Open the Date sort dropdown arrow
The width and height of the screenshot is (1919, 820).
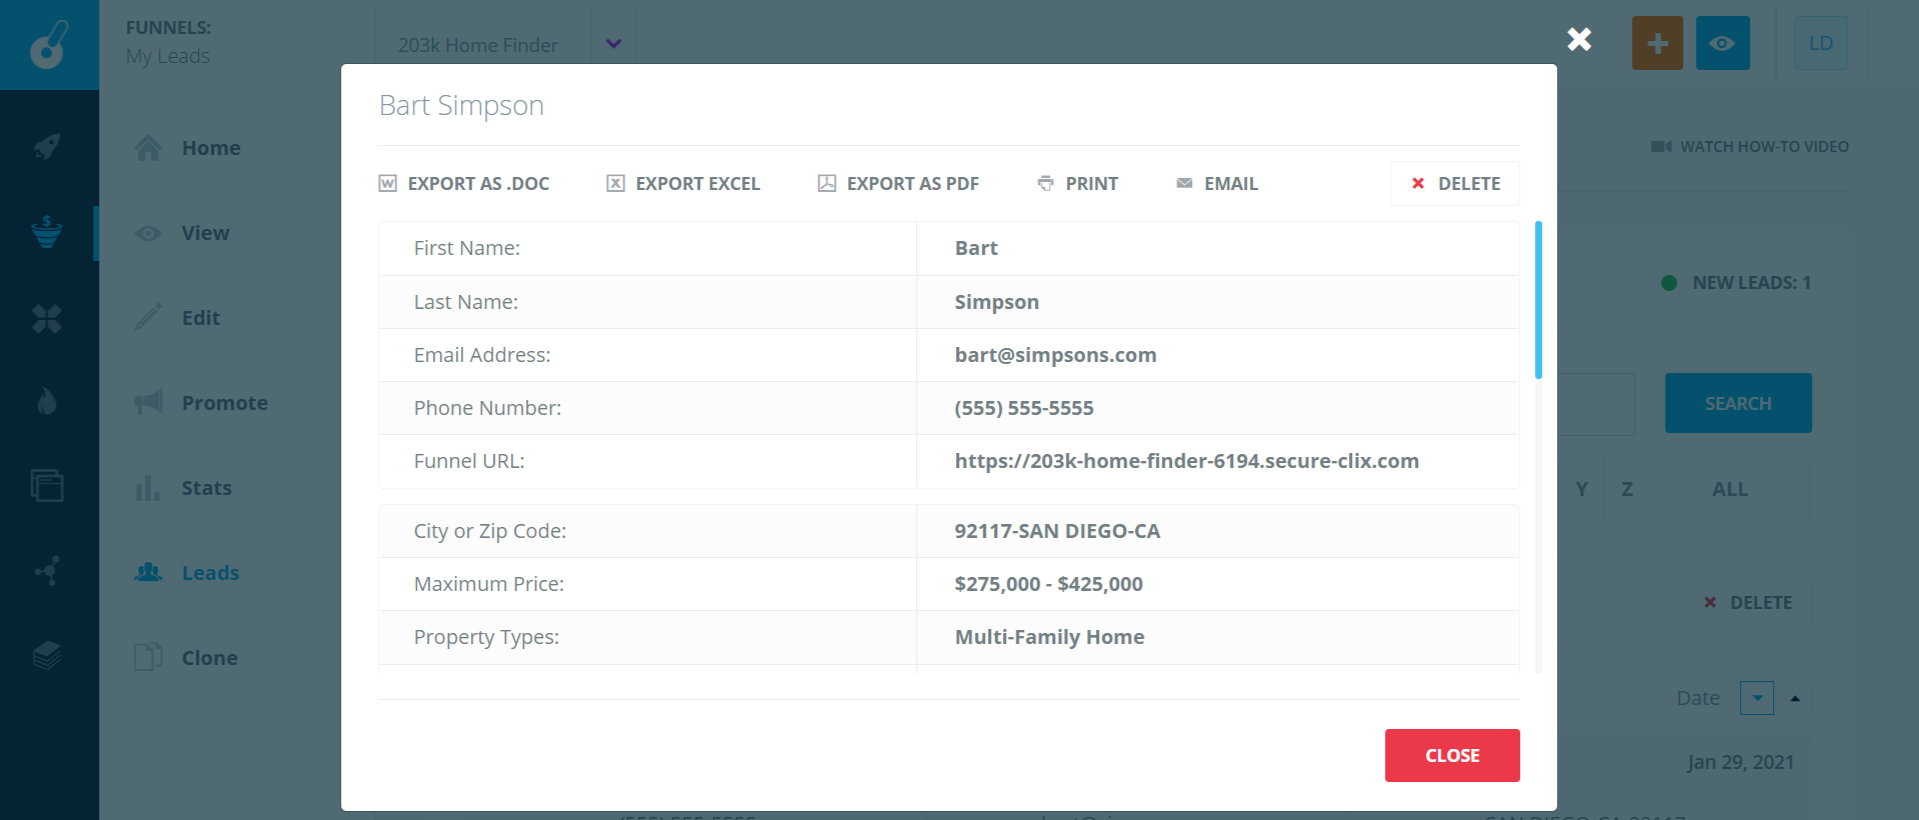1757,698
